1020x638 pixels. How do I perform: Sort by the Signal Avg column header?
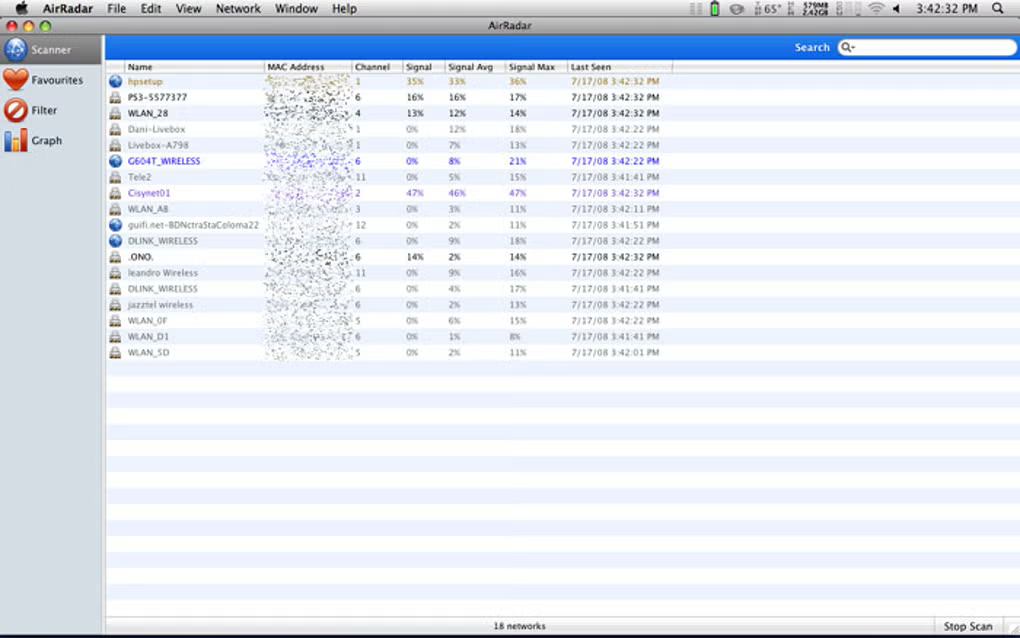point(475,67)
